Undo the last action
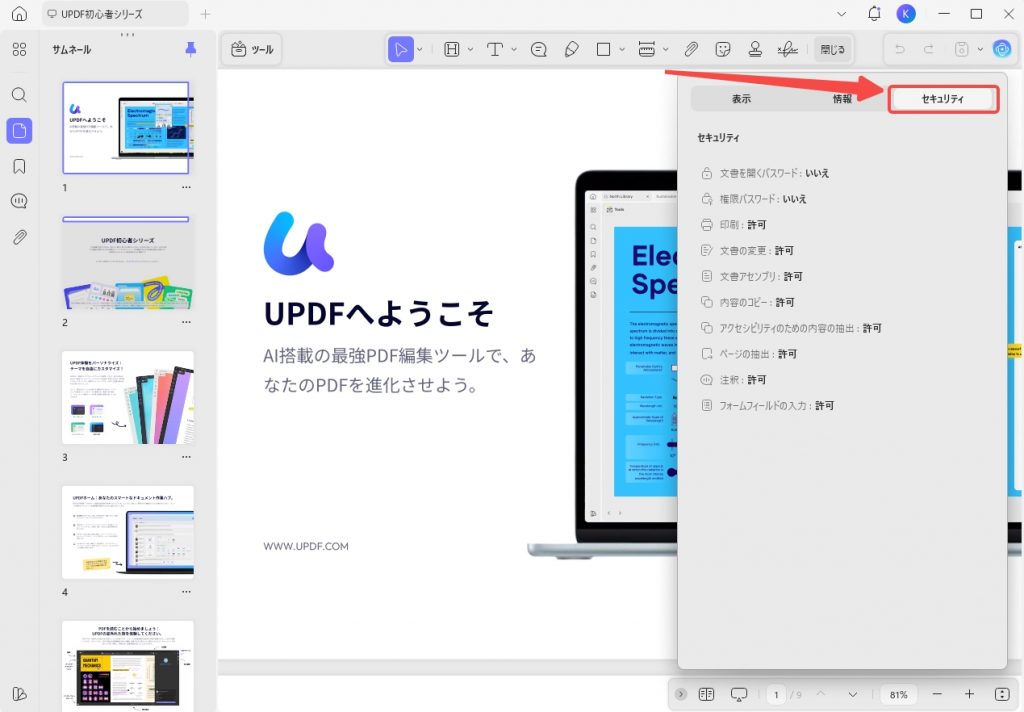The width and height of the screenshot is (1024, 712). coord(899,49)
